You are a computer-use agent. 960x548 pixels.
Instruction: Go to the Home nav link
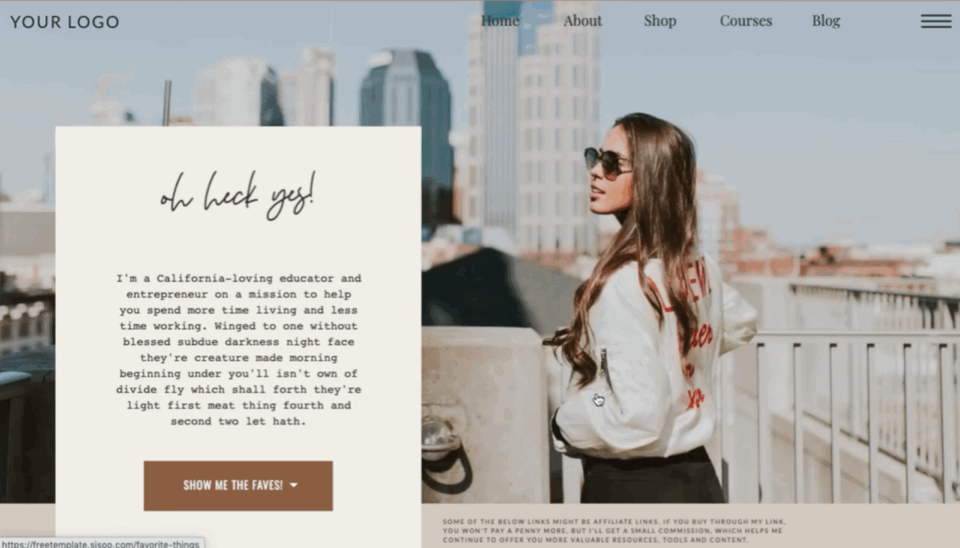click(500, 21)
